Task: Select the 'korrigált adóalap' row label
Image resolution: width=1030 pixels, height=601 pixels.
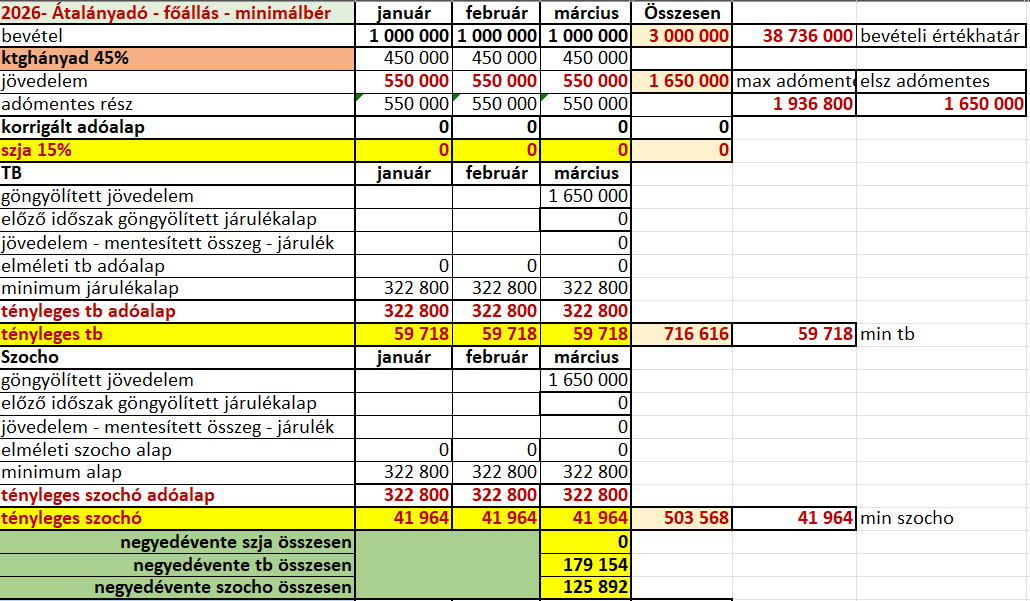Action: coord(177,127)
